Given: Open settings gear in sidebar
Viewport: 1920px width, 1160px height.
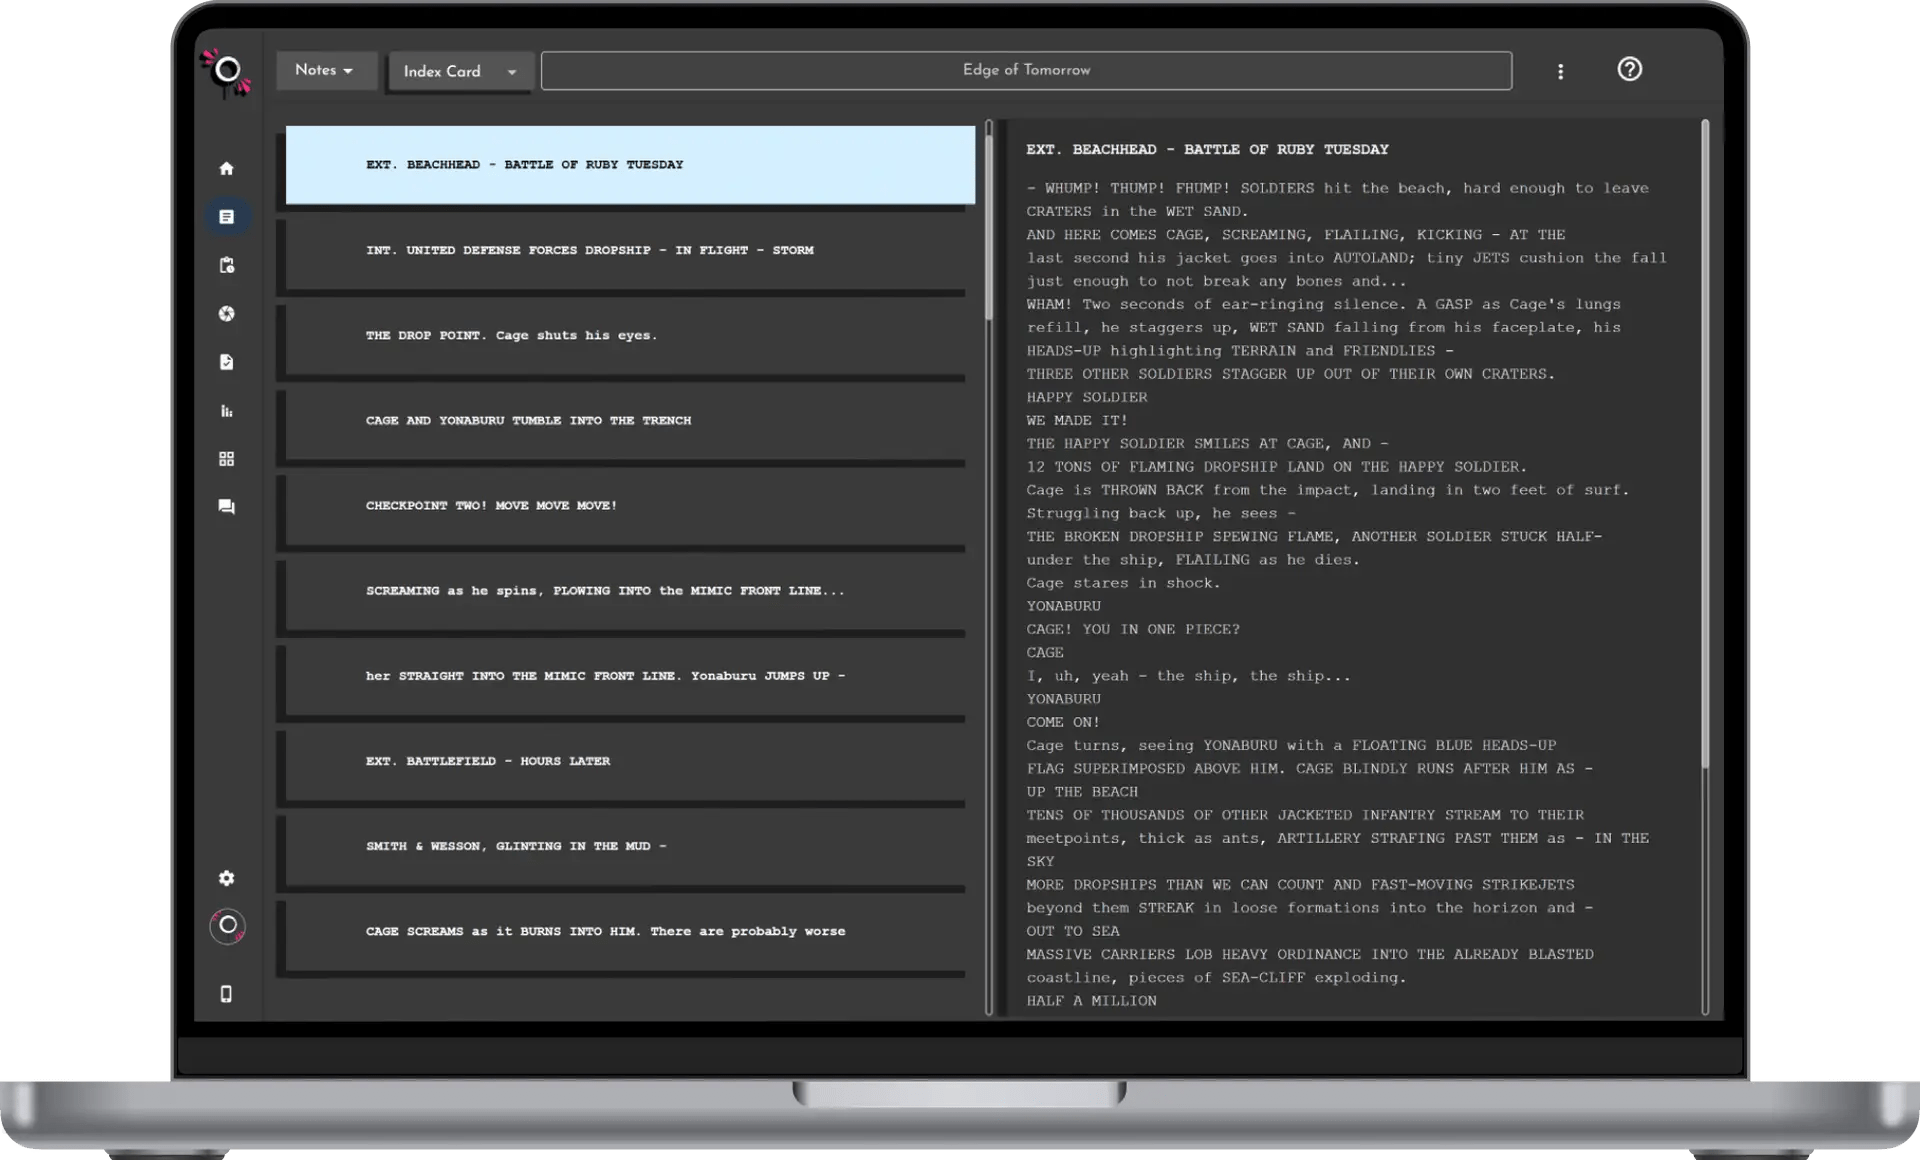Looking at the screenshot, I should click(x=227, y=878).
